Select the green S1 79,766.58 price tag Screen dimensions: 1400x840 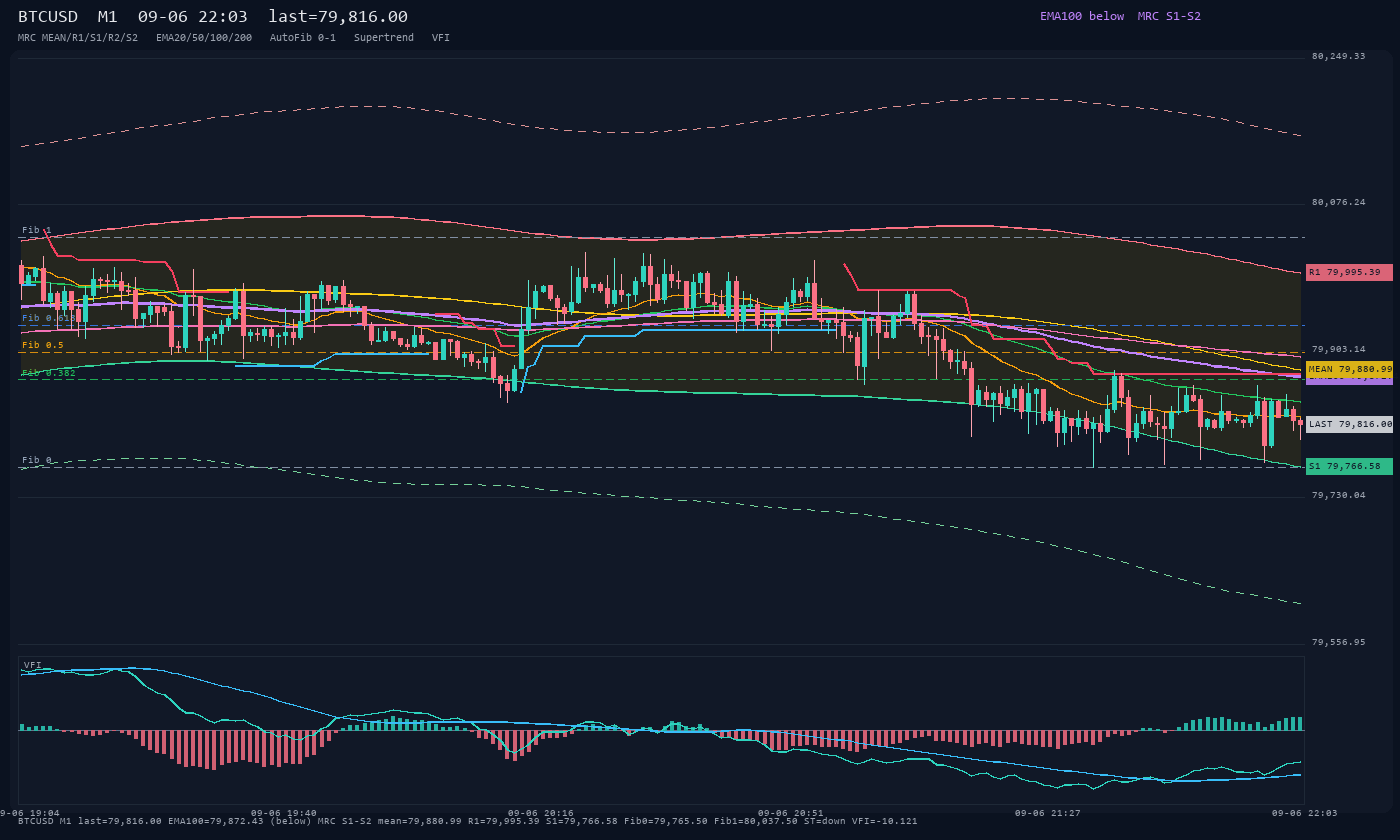click(x=1349, y=466)
